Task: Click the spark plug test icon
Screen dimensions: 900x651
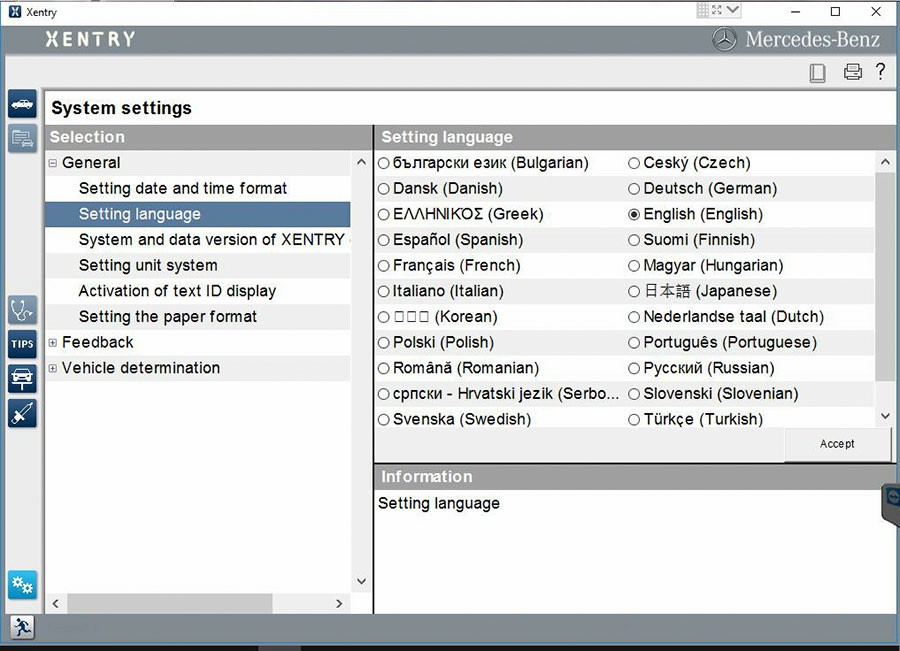Action: coord(22,413)
